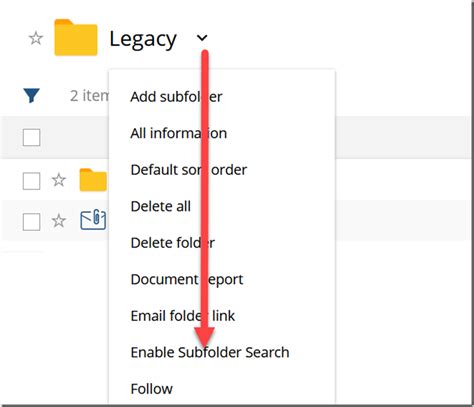Tick the checkbox on the email row
This screenshot has height=407, width=474.
point(32,222)
